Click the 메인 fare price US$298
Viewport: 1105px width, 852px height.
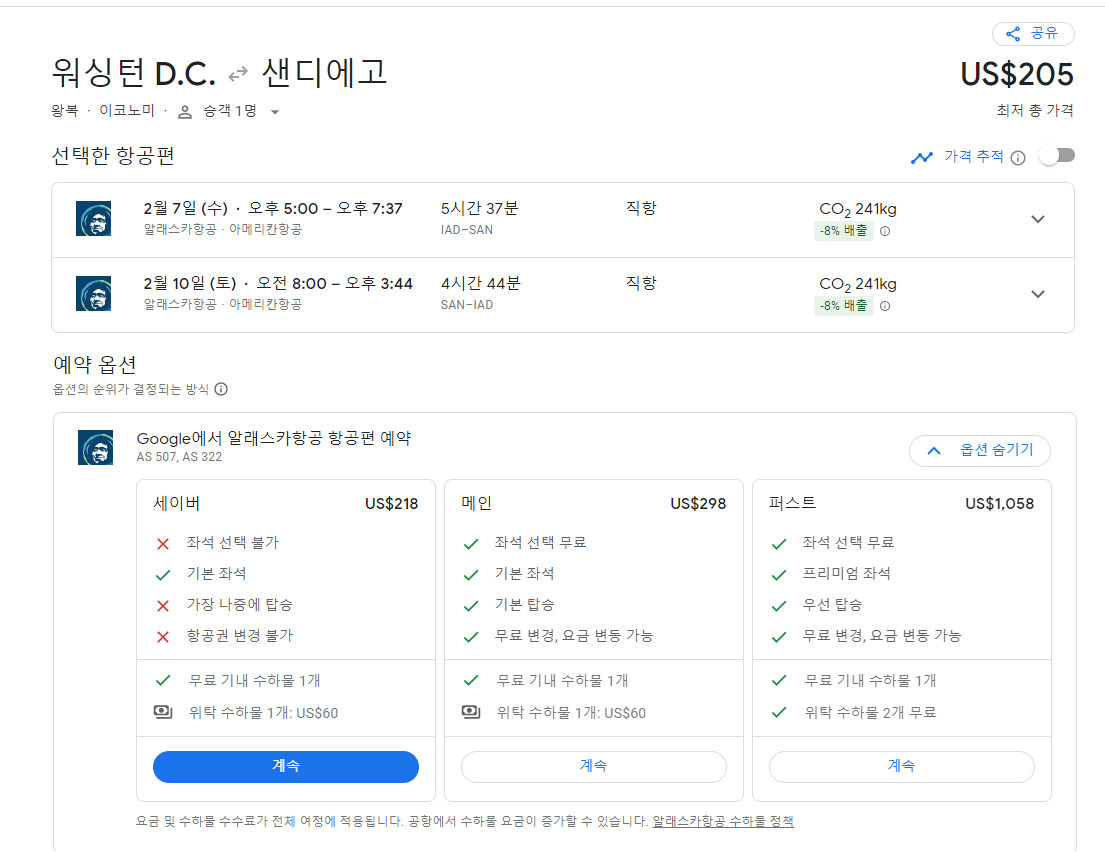pos(698,504)
